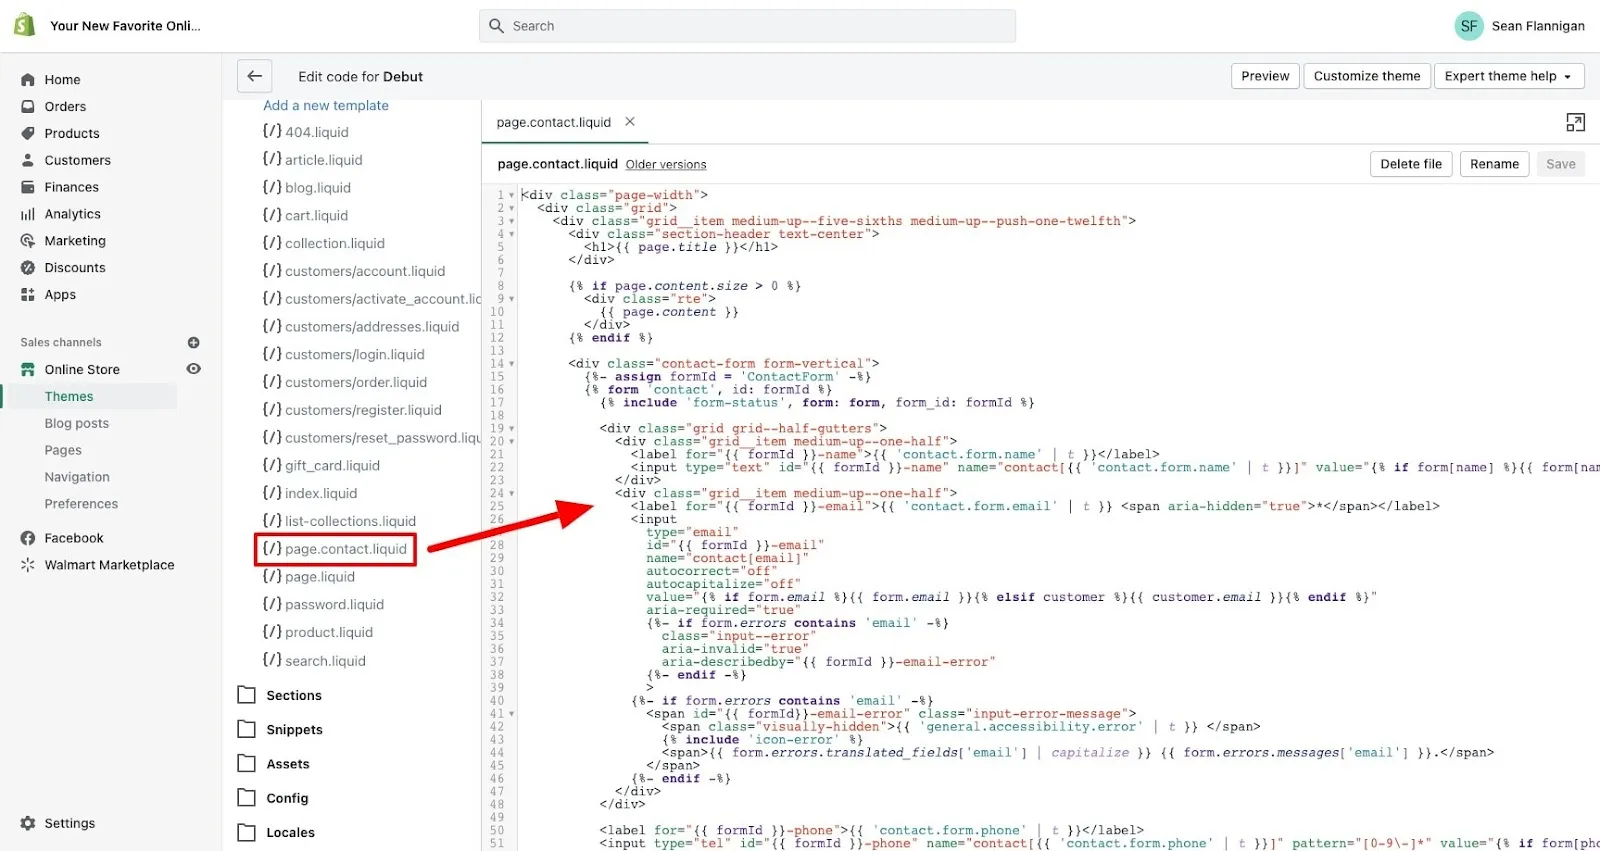Expand the Snippets folder
Screen dimensions: 1600x851
click(x=294, y=730)
